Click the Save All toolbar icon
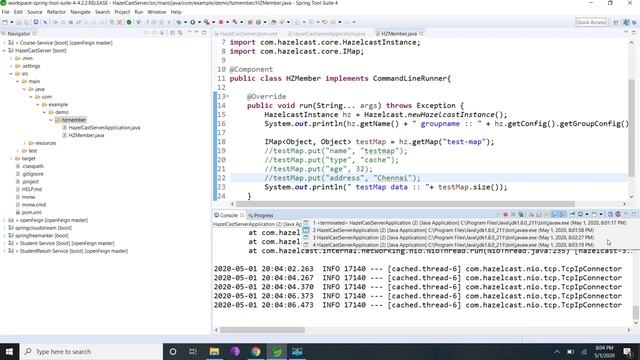The height and width of the screenshot is (360, 640). 27,22
